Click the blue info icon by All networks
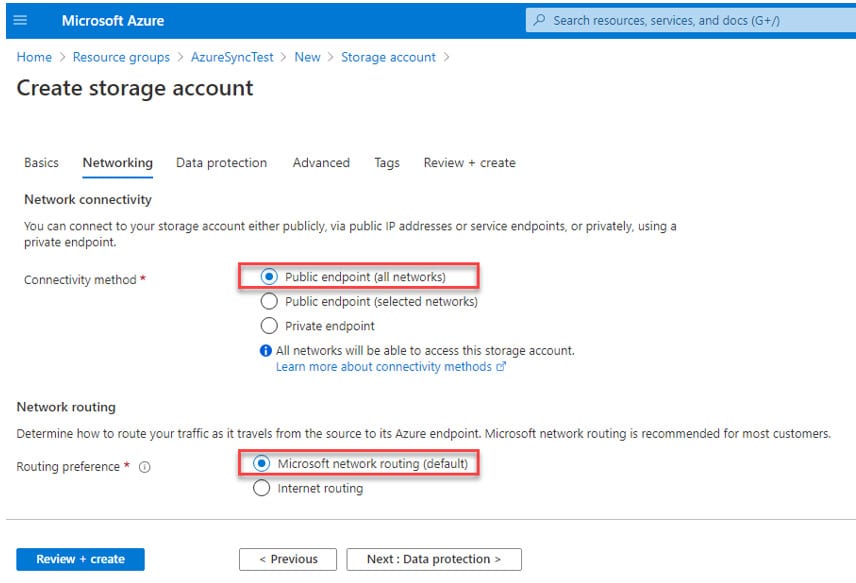 click(x=266, y=350)
